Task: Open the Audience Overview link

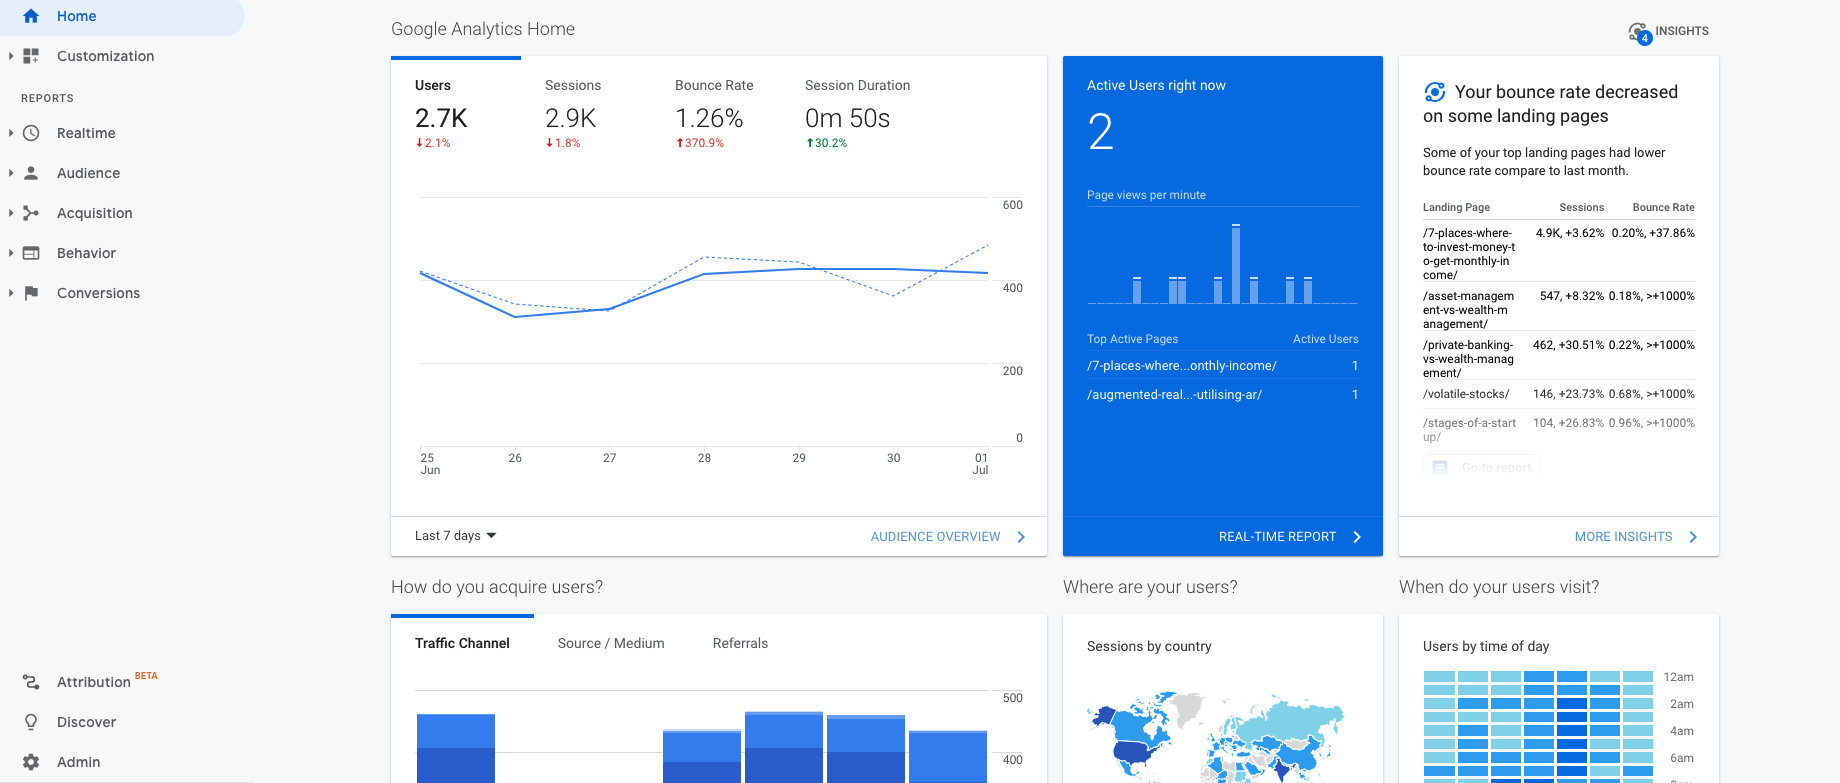Action: point(935,537)
